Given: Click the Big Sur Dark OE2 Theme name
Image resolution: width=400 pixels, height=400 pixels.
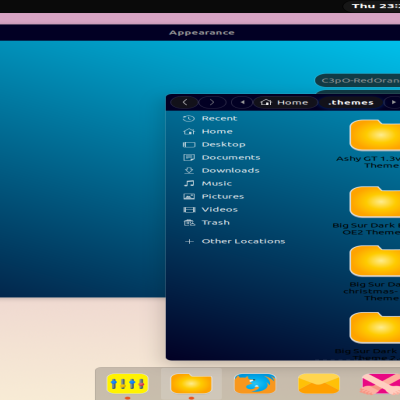Looking at the screenshot, I should (x=366, y=229).
